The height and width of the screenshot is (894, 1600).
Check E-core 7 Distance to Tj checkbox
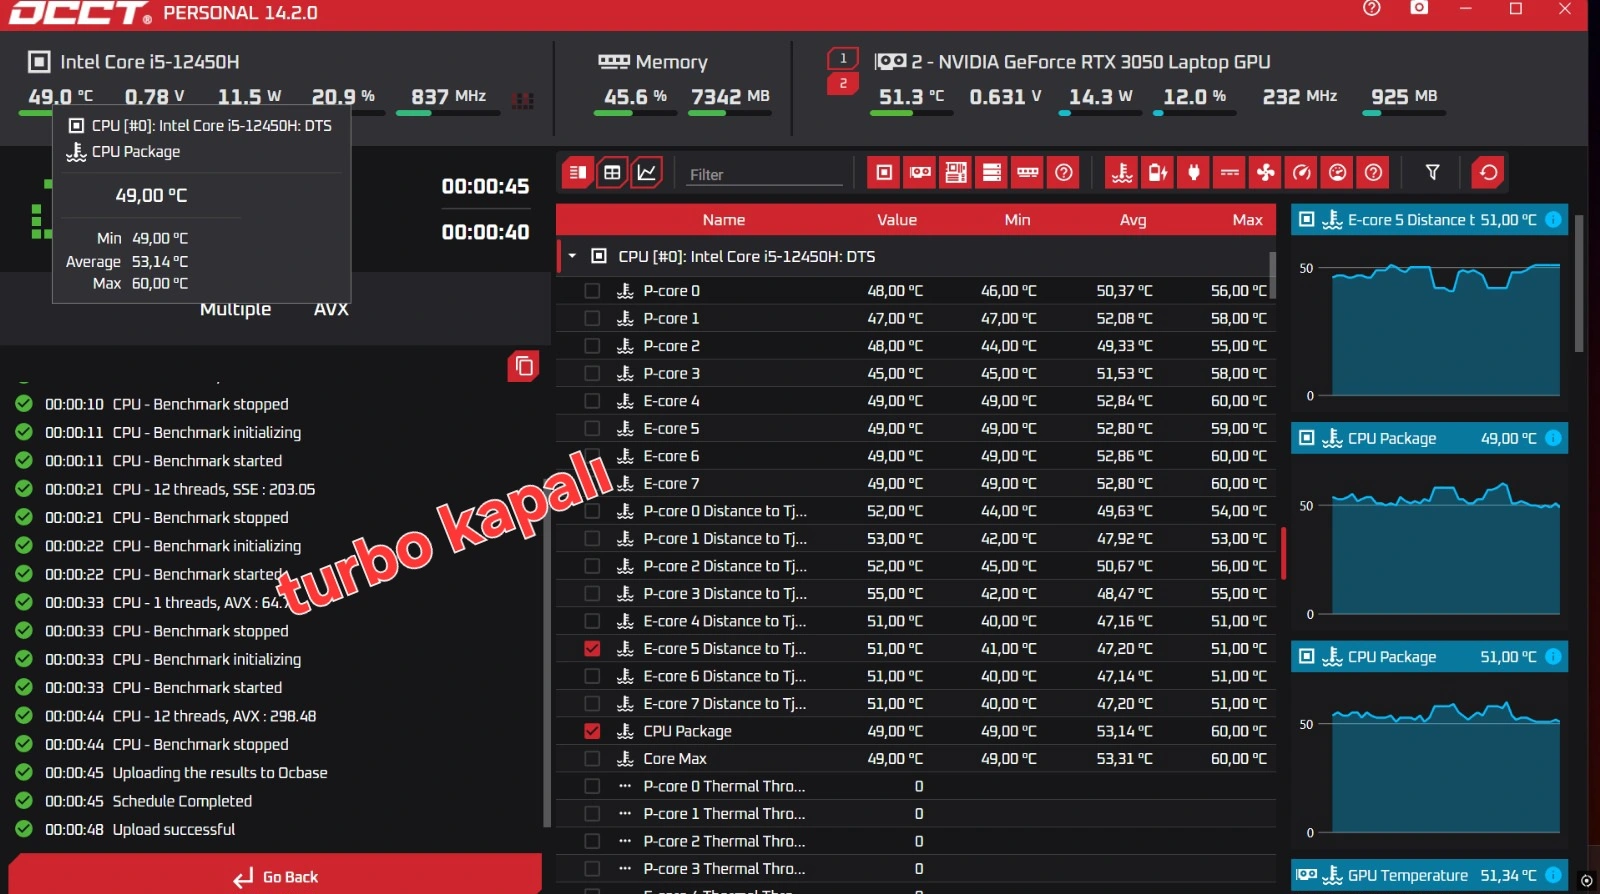coord(592,704)
